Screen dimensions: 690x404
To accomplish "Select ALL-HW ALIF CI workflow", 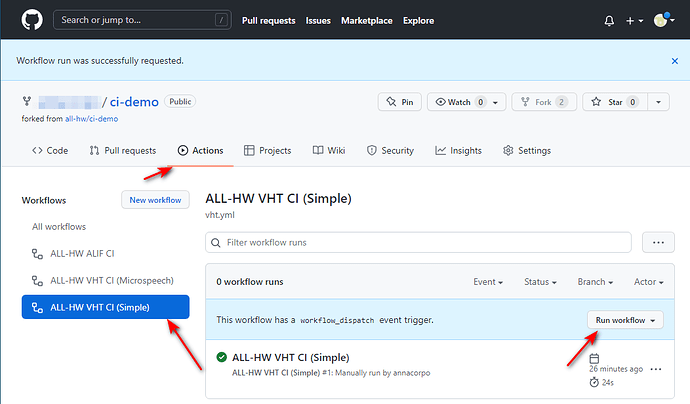I will [x=81, y=254].
